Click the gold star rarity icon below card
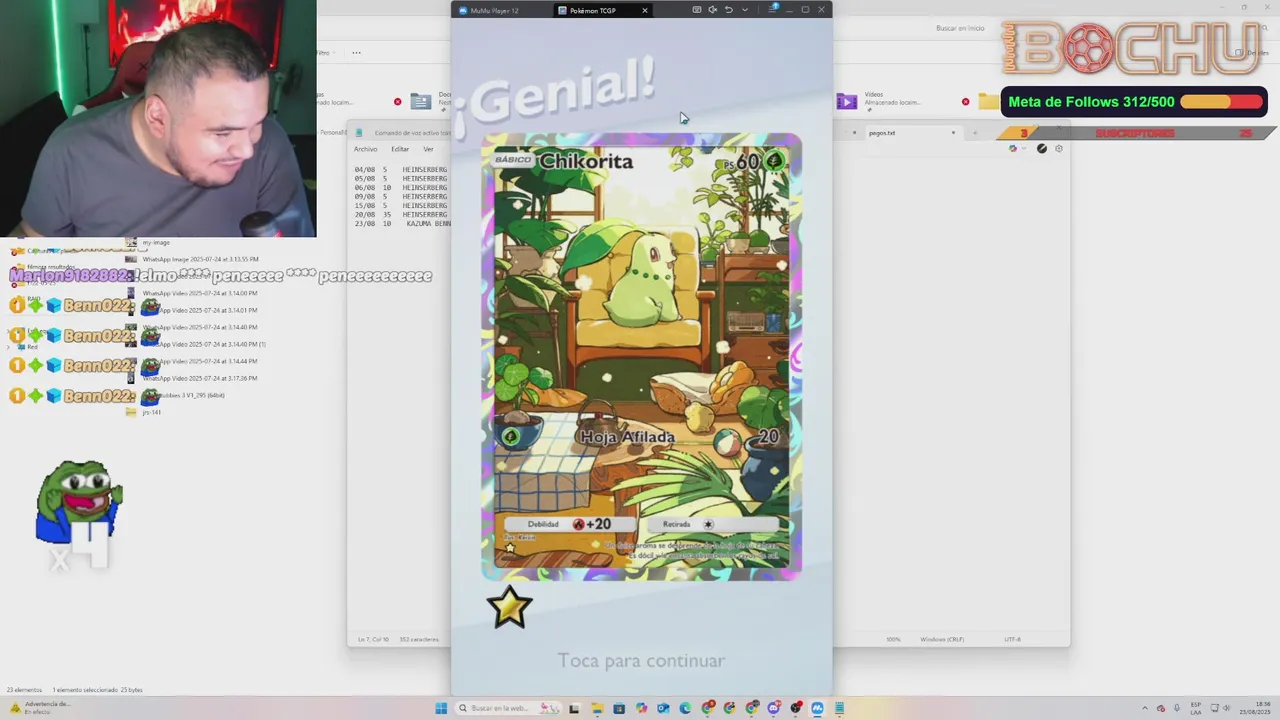Image resolution: width=1280 pixels, height=720 pixels. click(509, 607)
